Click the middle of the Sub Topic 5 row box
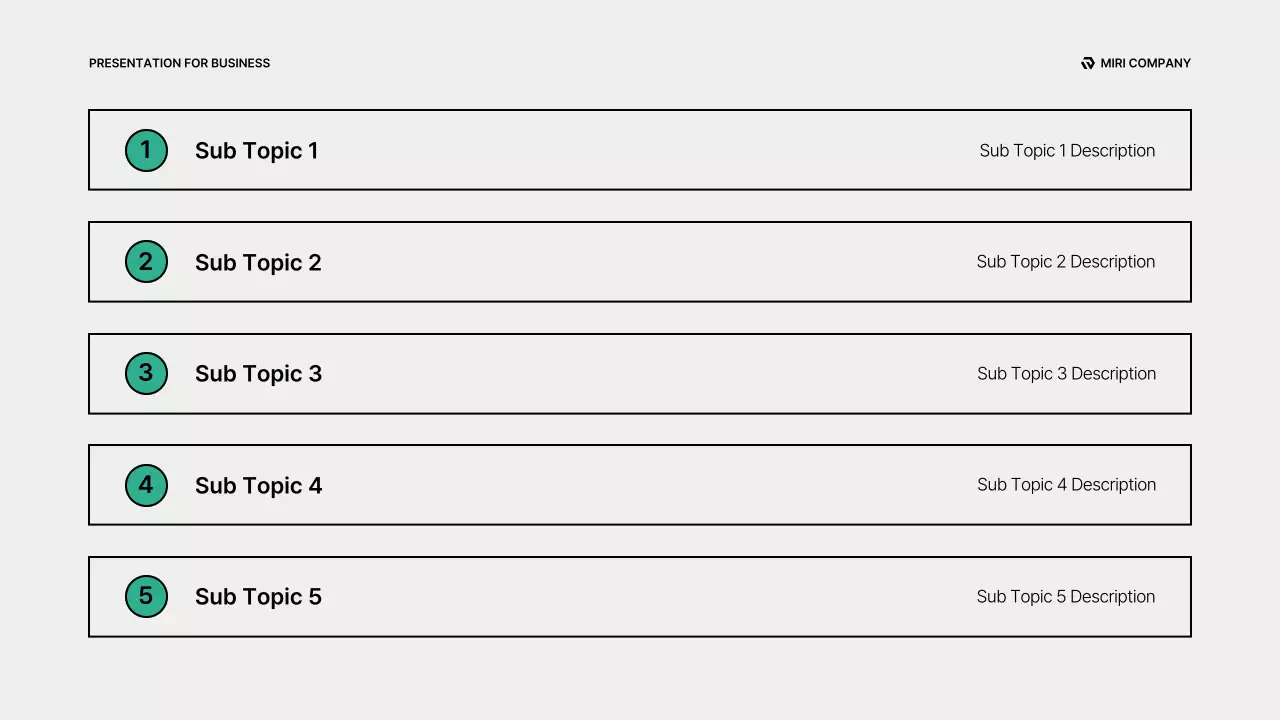Image resolution: width=1280 pixels, height=720 pixels. (640, 596)
